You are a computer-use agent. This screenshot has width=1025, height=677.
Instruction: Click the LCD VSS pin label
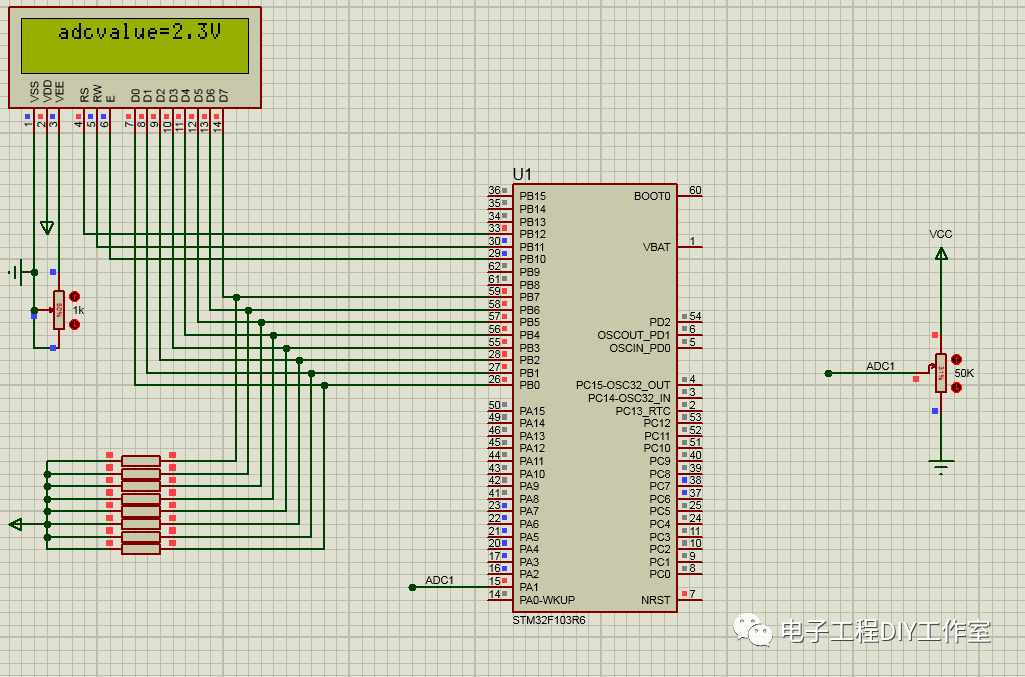click(35, 92)
